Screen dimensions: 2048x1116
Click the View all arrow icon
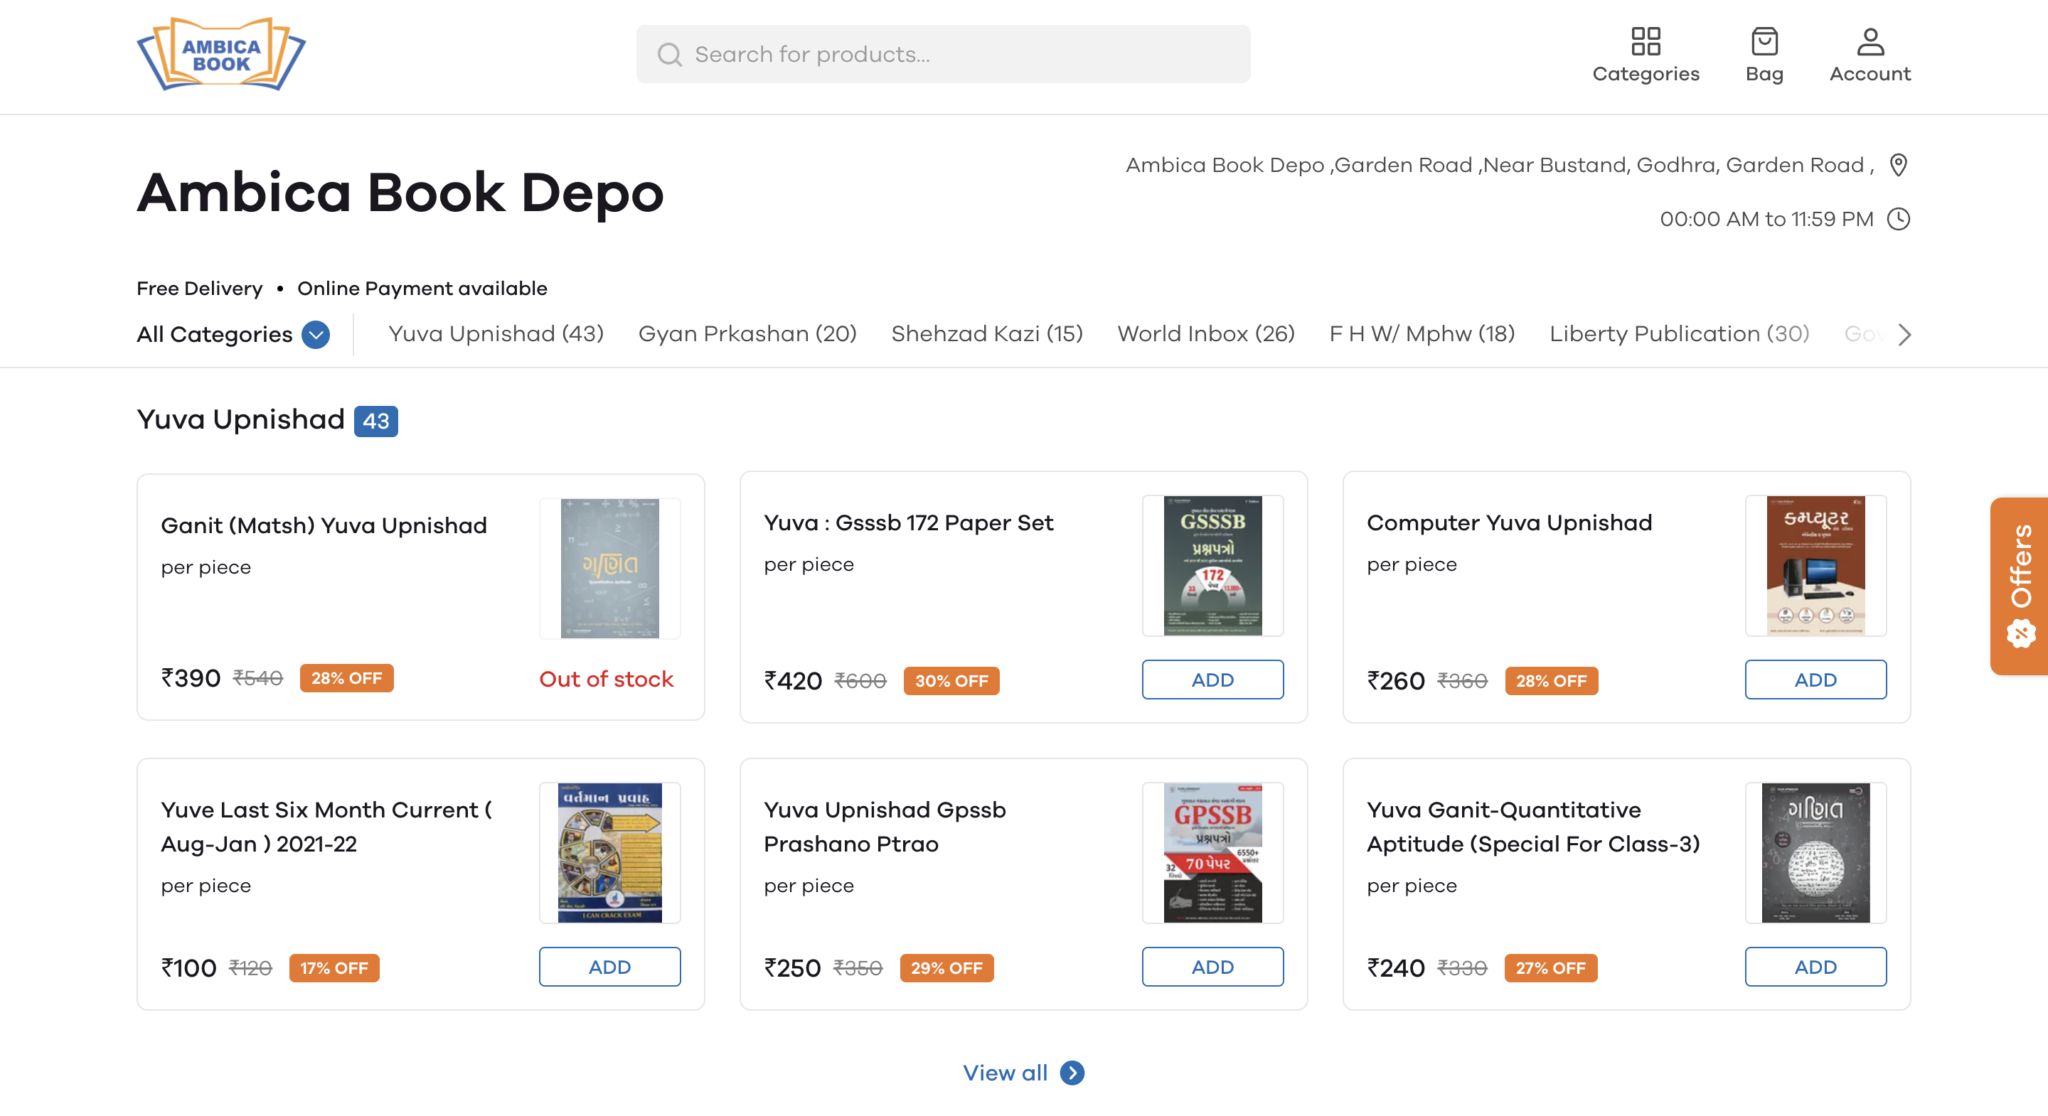pyautogui.click(x=1072, y=1073)
